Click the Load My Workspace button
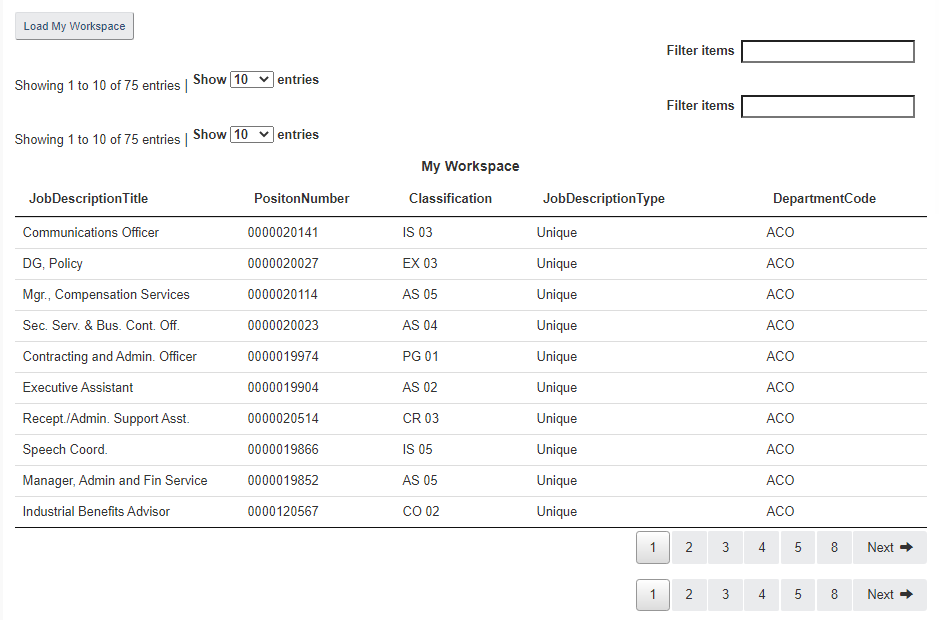939x620 pixels. [74, 26]
